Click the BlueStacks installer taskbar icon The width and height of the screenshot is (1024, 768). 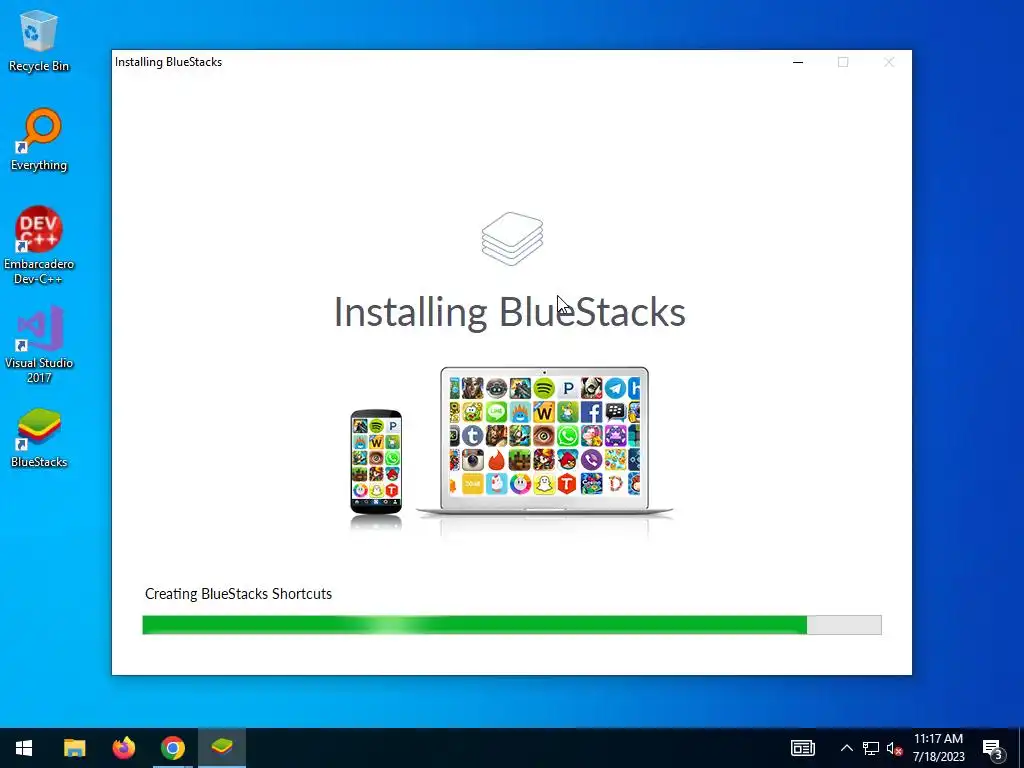[221, 748]
